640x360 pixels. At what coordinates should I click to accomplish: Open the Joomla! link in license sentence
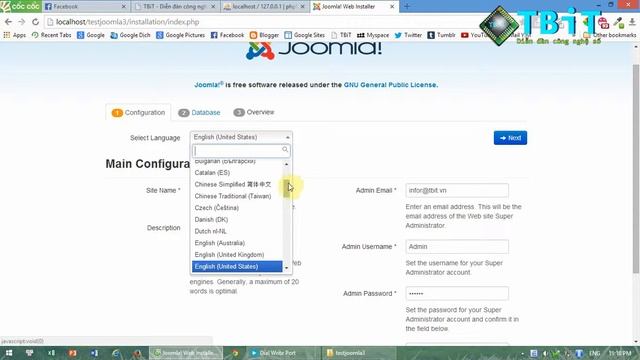209,85
